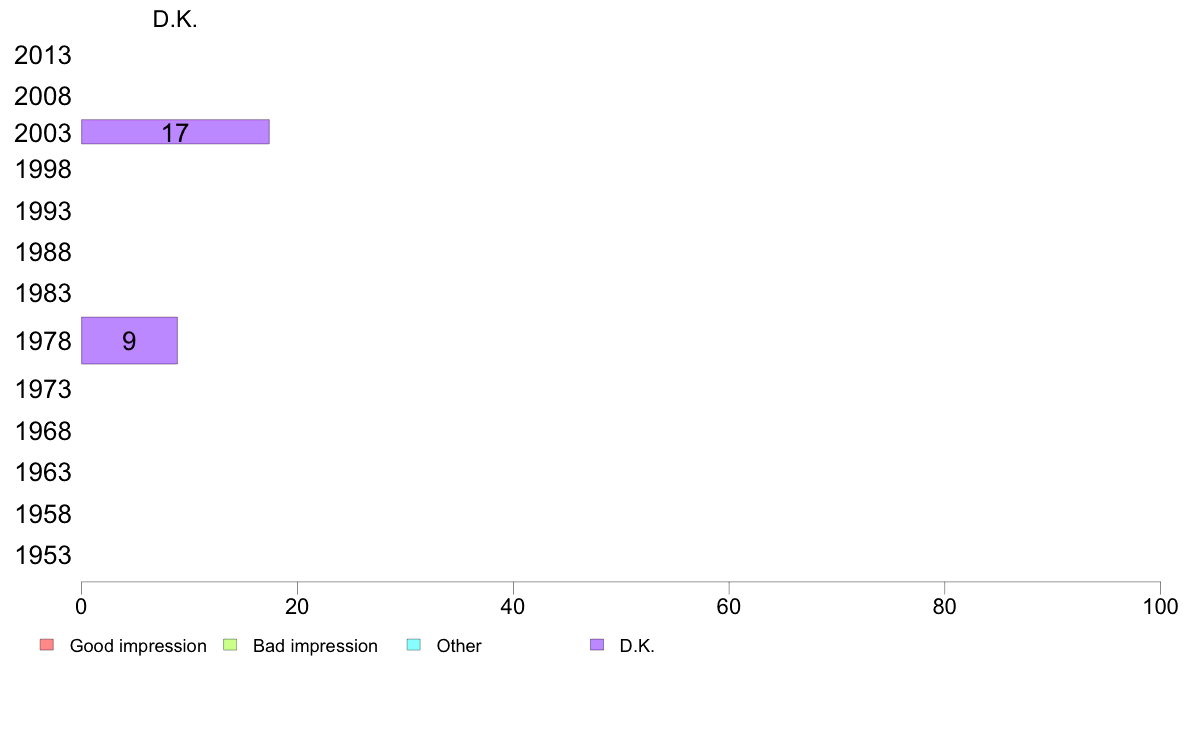The height and width of the screenshot is (736, 1188).
Task: Click the 100 tick on the x-axis
Action: pyautogui.click(x=1160, y=606)
